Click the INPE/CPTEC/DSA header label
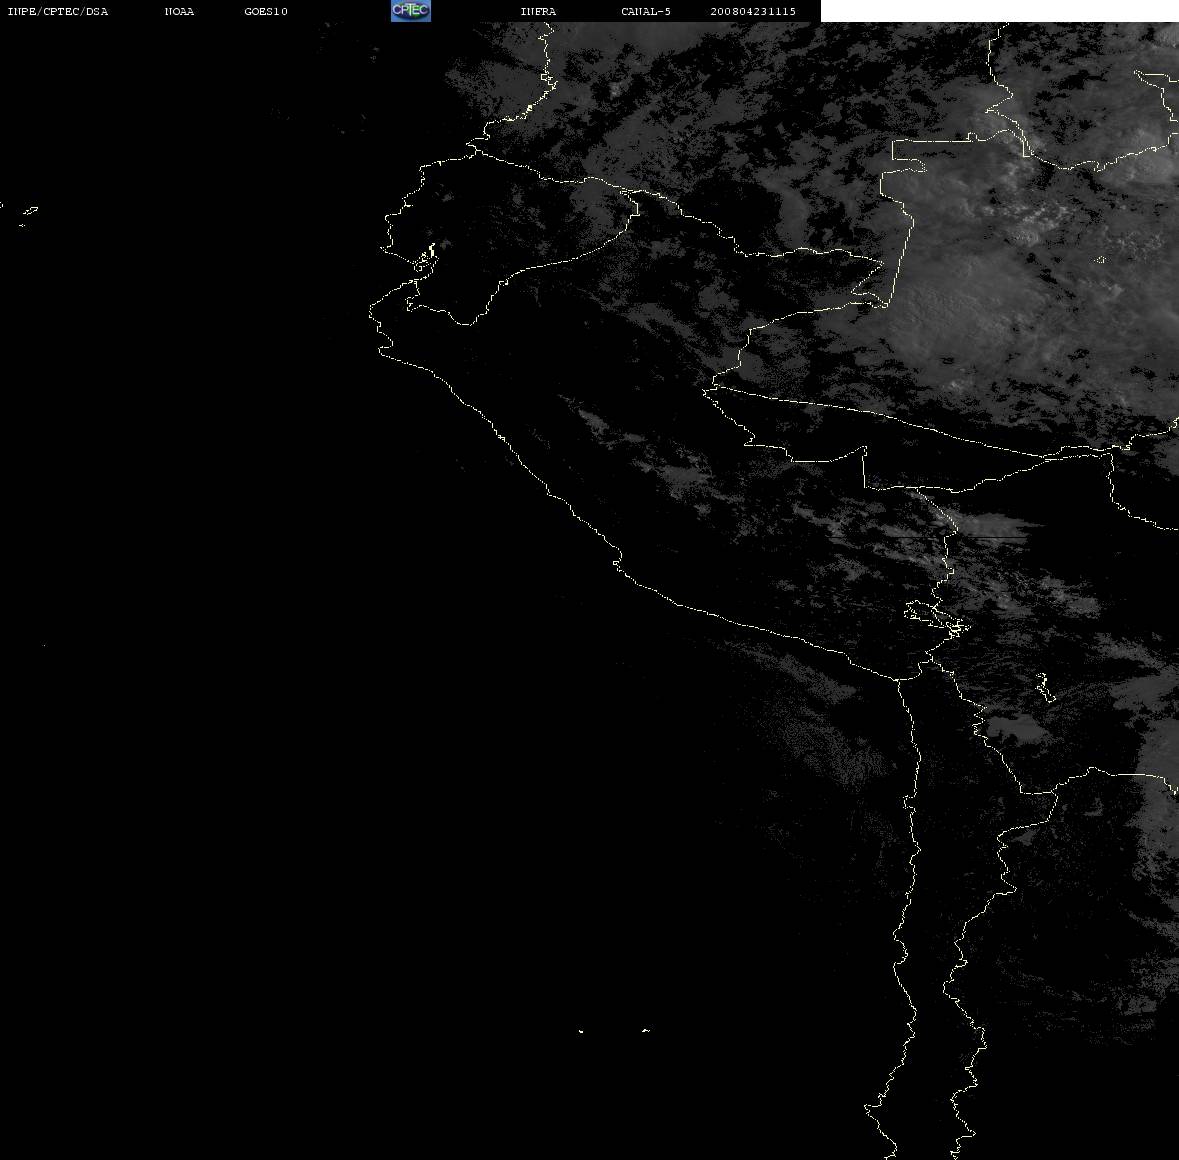The height and width of the screenshot is (1160, 1179). coord(58,11)
